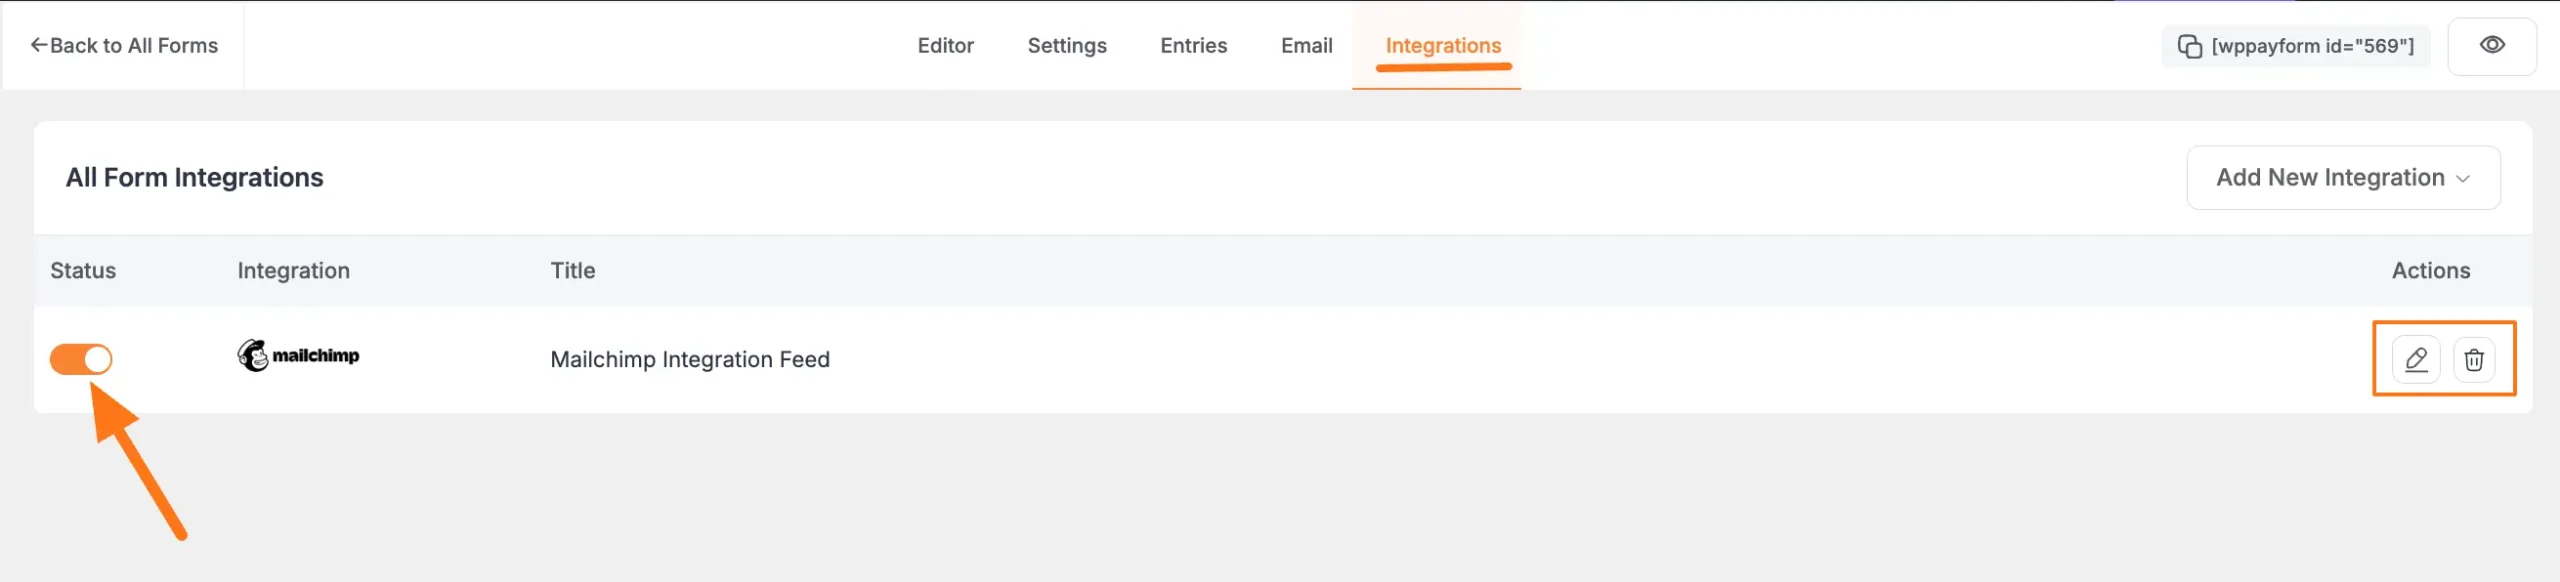
Task: Disable the Mailchimp integration status toggle
Action: point(81,359)
